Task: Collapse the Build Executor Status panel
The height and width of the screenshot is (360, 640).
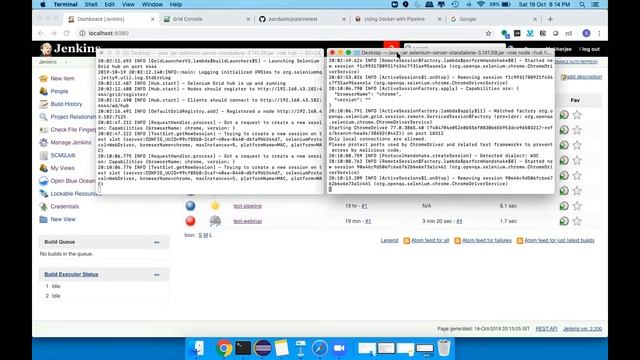Action: [157, 275]
